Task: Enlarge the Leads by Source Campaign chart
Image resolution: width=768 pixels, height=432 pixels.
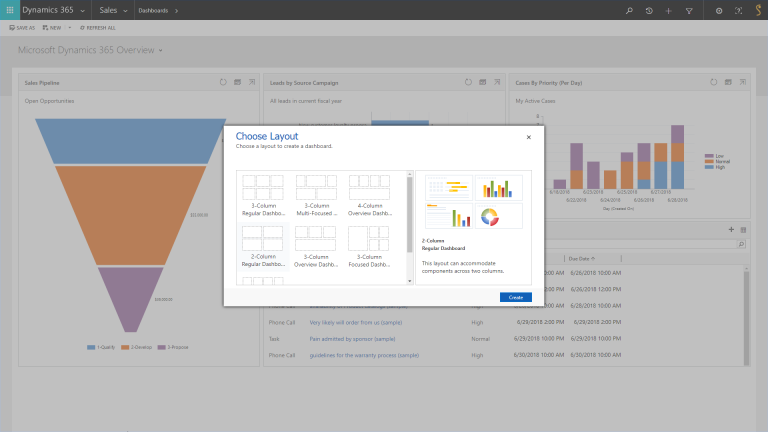Action: pyautogui.click(x=497, y=82)
